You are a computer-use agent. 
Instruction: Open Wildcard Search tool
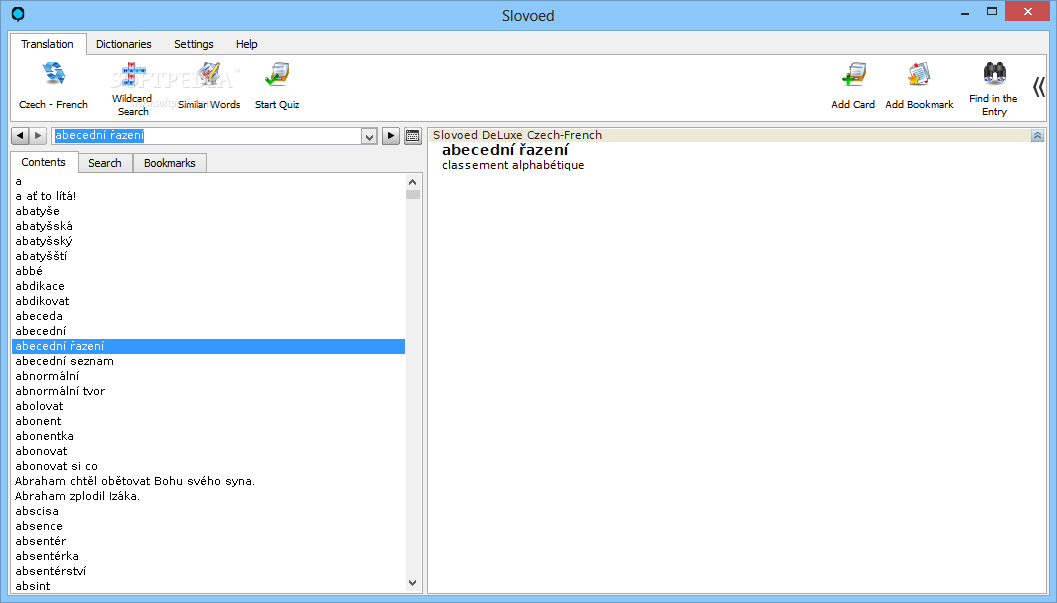[x=132, y=88]
